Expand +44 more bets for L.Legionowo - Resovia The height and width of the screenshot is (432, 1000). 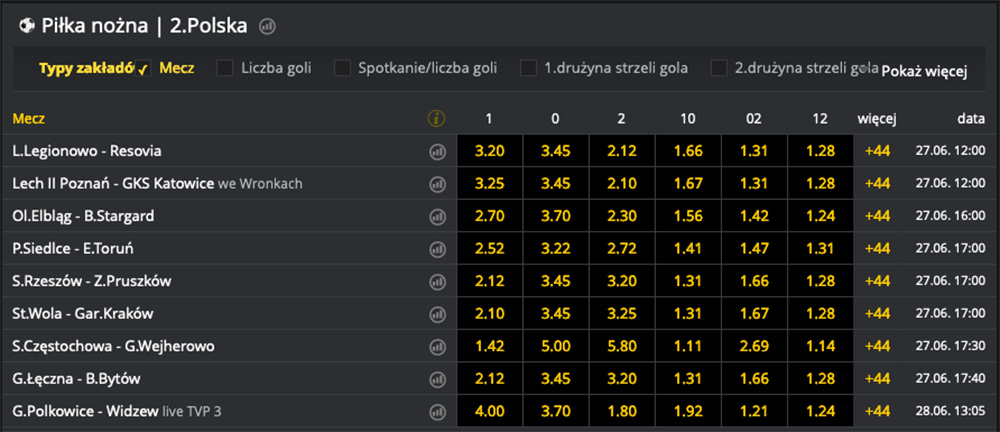[x=877, y=151]
